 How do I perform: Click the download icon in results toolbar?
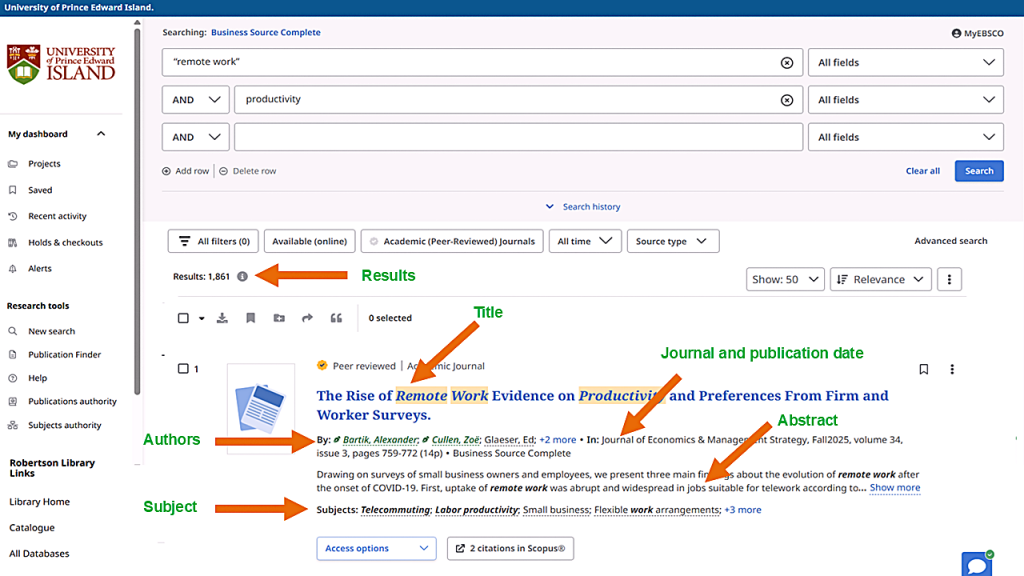point(222,318)
